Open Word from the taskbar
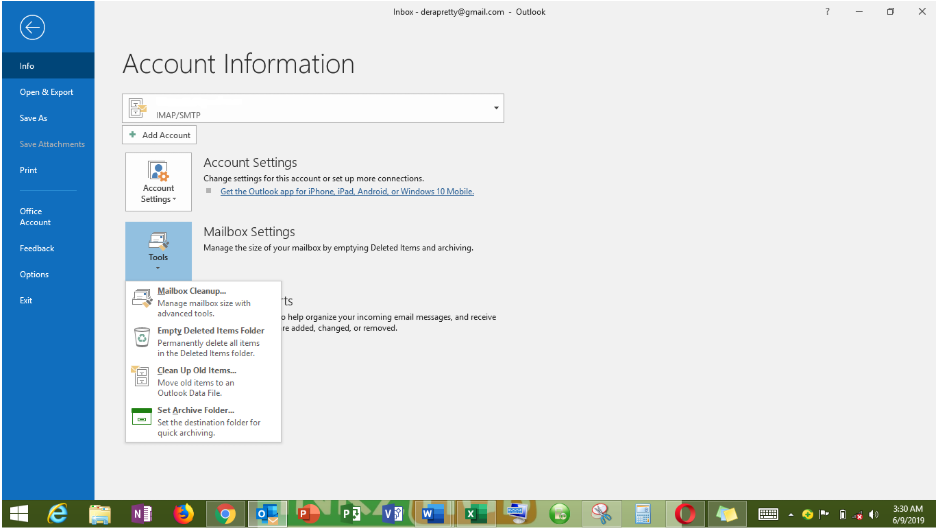This screenshot has width=936, height=528. pyautogui.click(x=433, y=514)
